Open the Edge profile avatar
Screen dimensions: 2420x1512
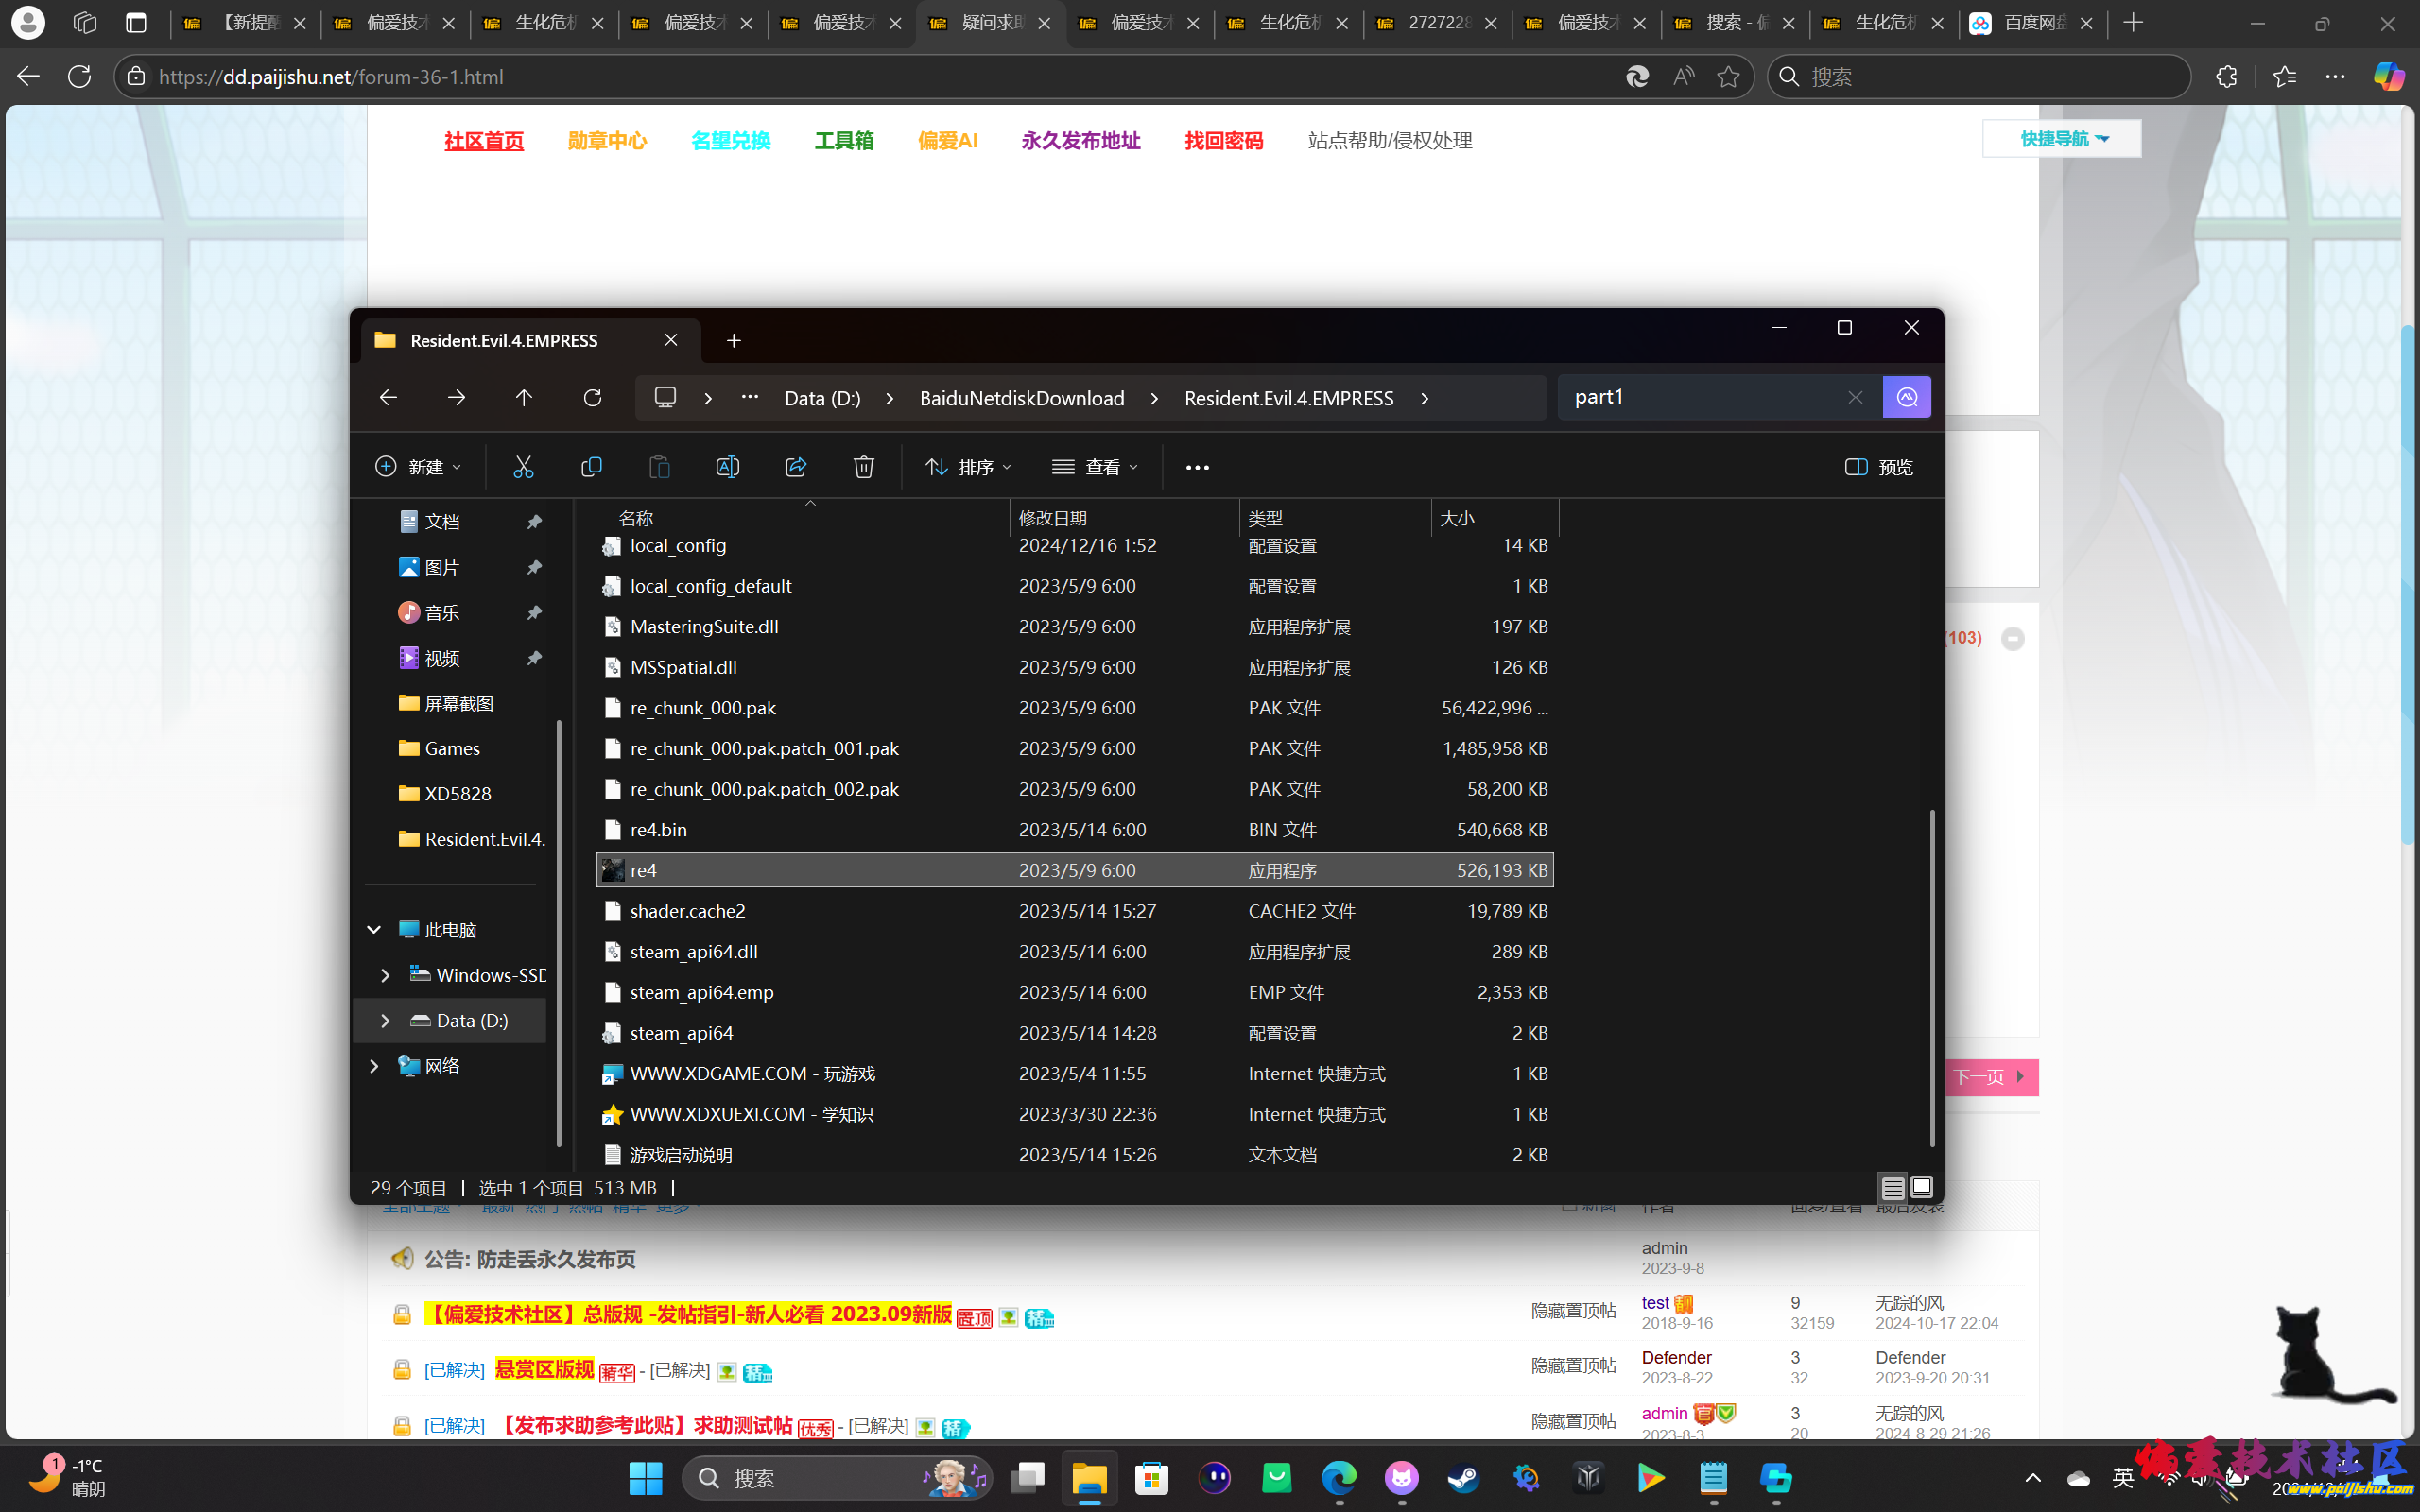[28, 22]
